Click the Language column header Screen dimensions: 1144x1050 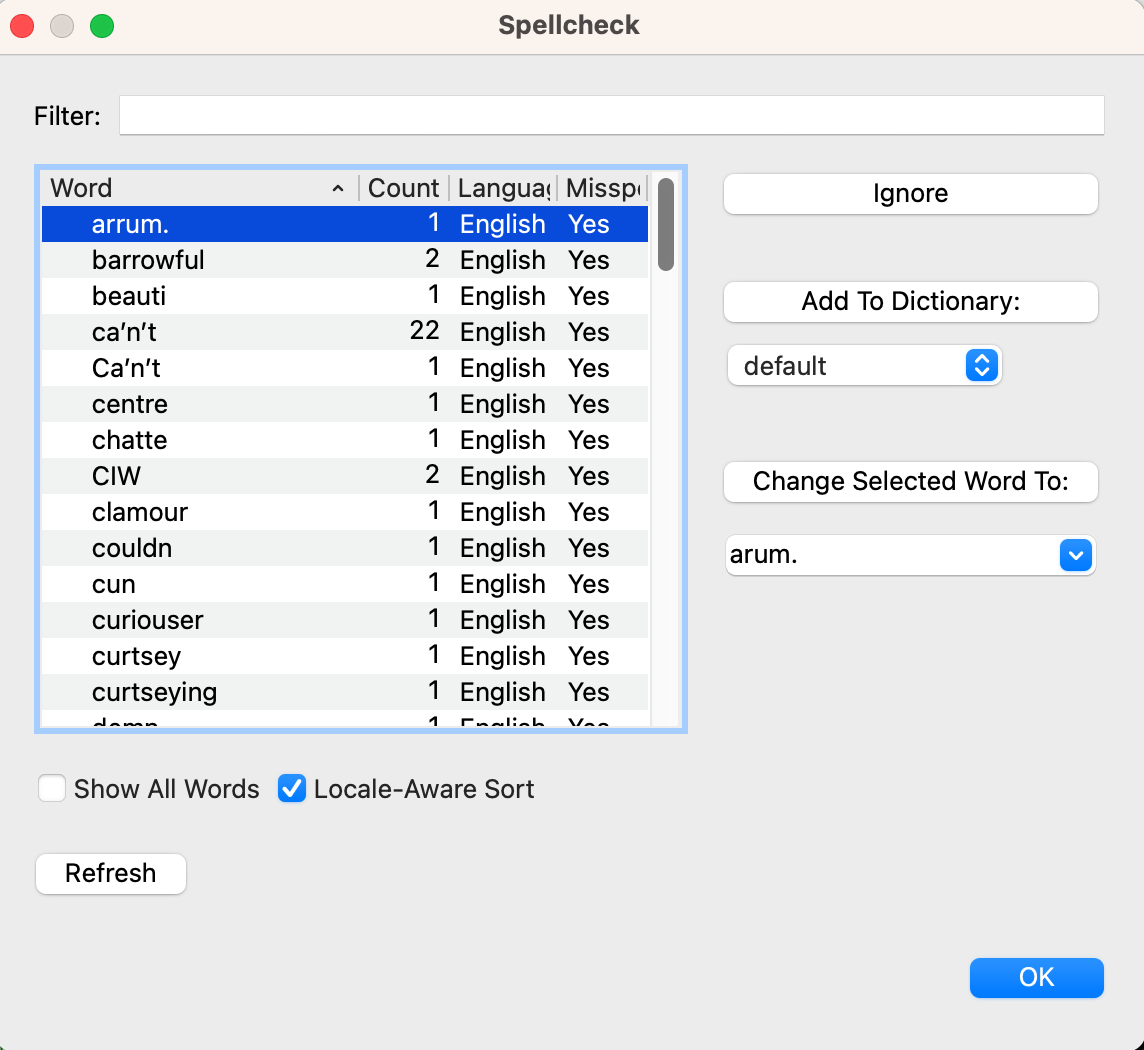[503, 188]
